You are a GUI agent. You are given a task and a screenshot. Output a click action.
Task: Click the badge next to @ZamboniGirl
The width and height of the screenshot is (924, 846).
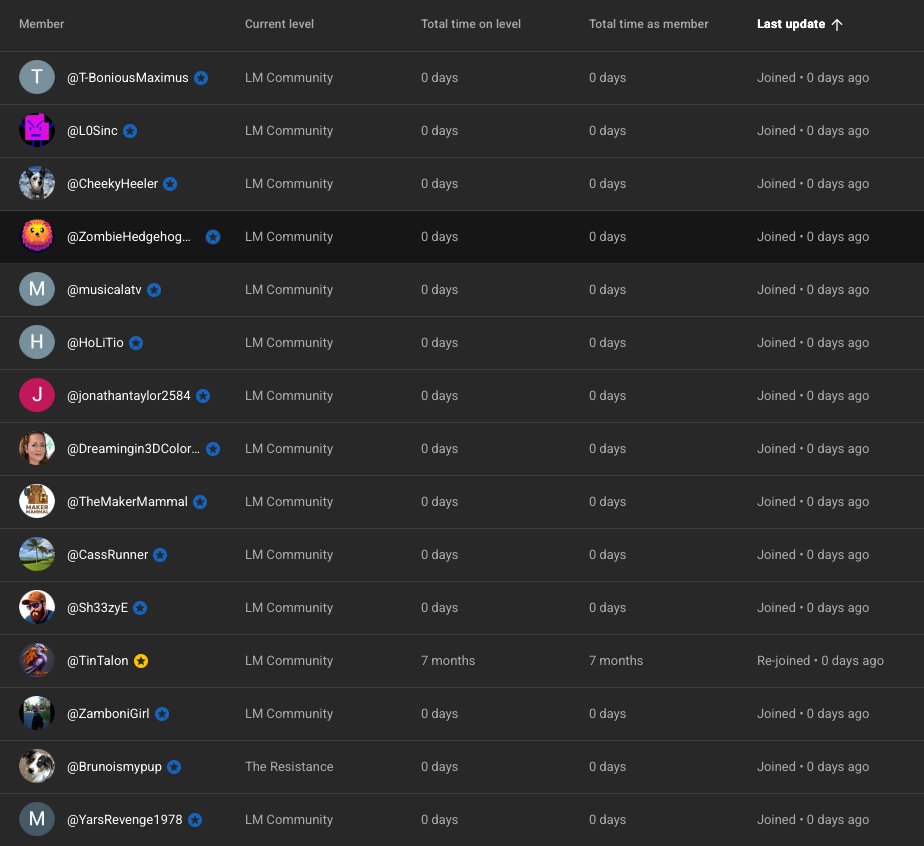(162, 714)
